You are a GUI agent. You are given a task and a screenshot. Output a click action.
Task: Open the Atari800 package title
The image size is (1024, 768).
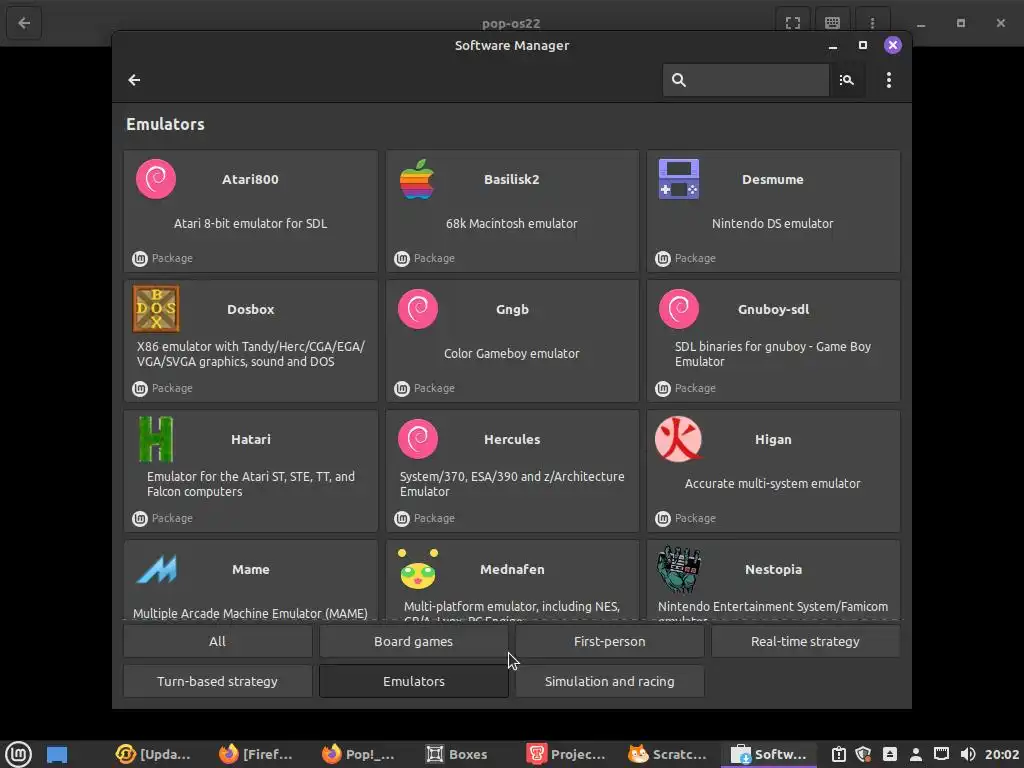coord(250,179)
